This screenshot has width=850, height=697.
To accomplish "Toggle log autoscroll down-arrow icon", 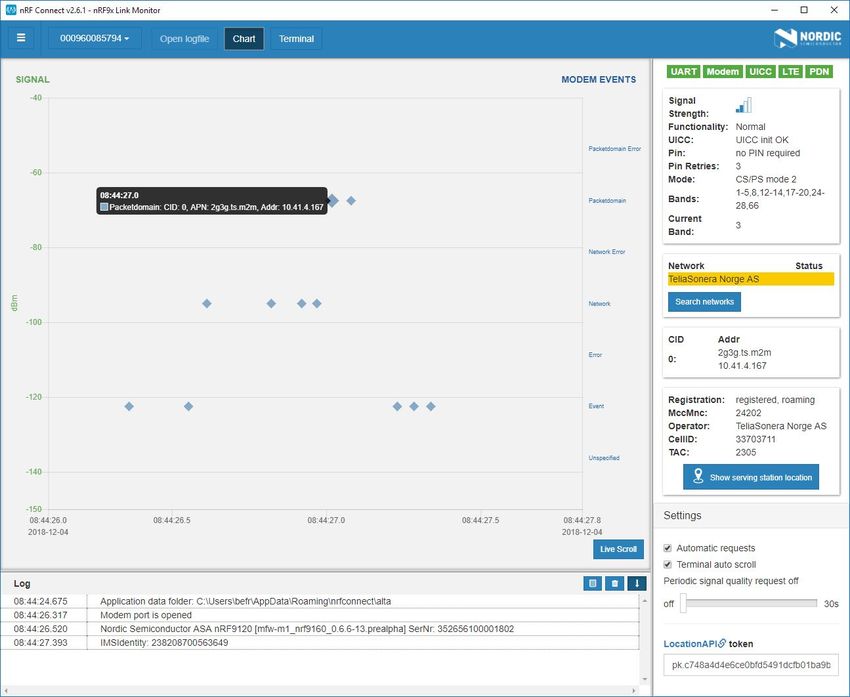I will coord(637,583).
